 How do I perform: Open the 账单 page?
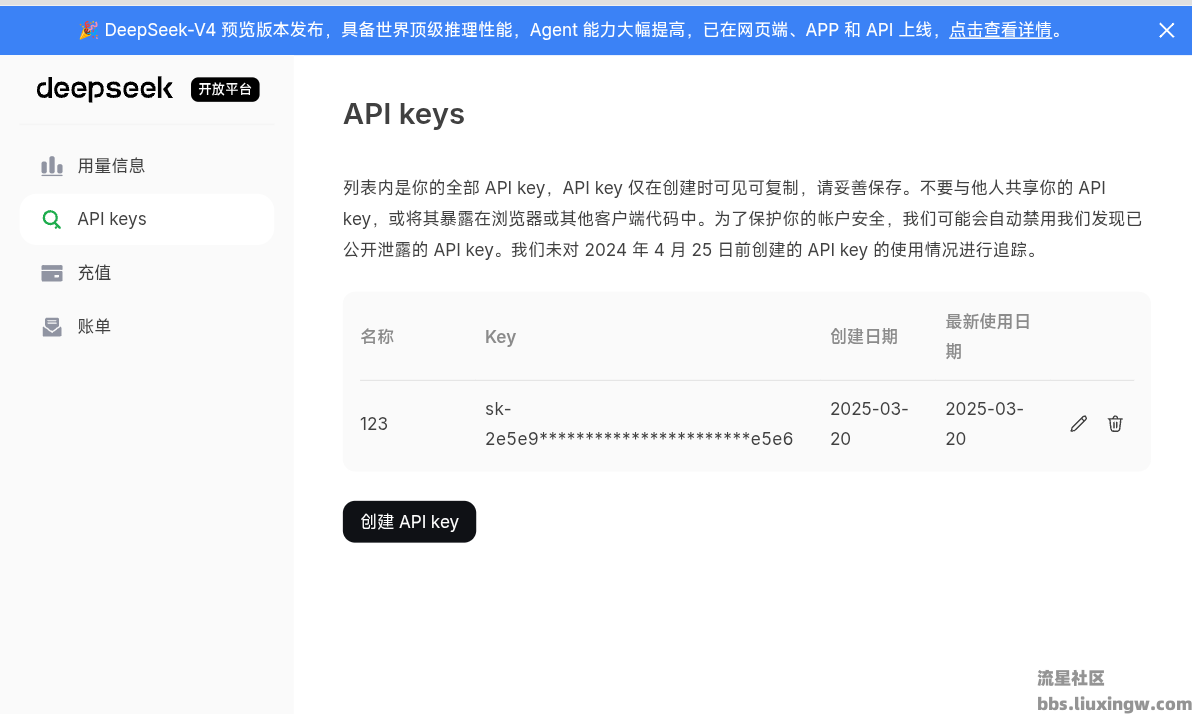[147, 327]
